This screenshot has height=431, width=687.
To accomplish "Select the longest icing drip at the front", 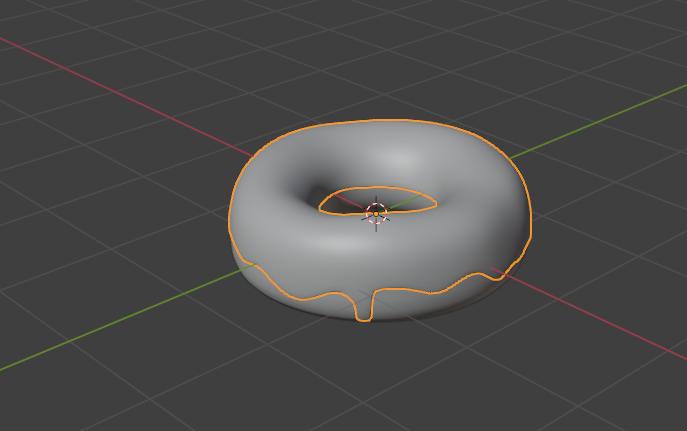I will (364, 307).
